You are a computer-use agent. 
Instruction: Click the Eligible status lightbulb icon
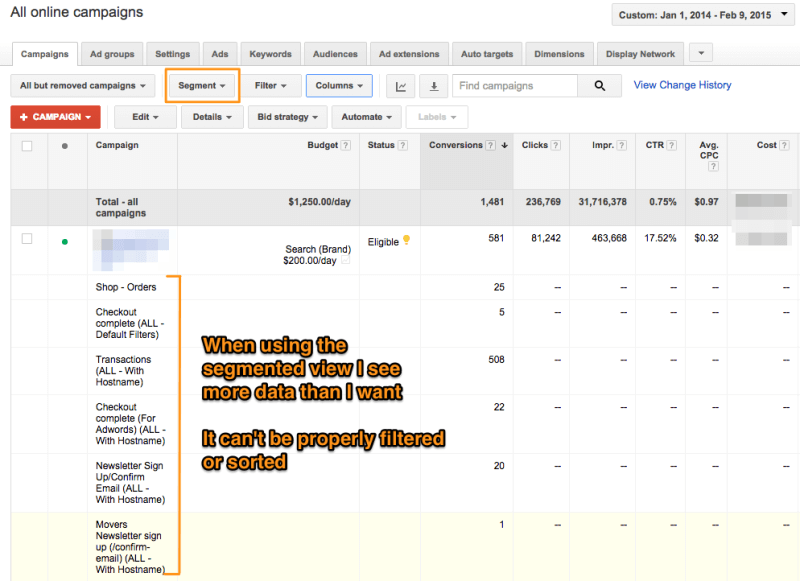(407, 240)
